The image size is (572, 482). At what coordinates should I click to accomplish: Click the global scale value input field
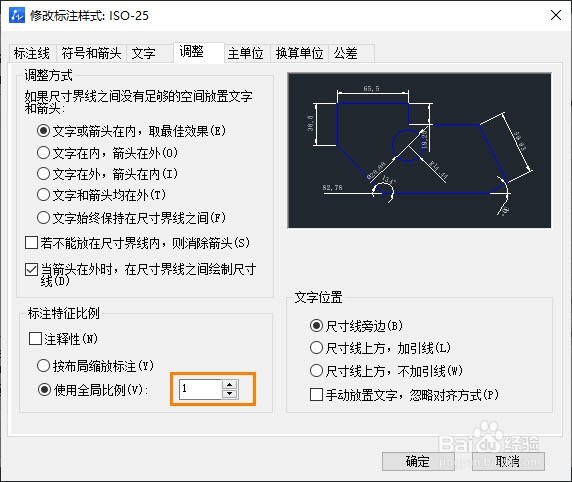200,389
